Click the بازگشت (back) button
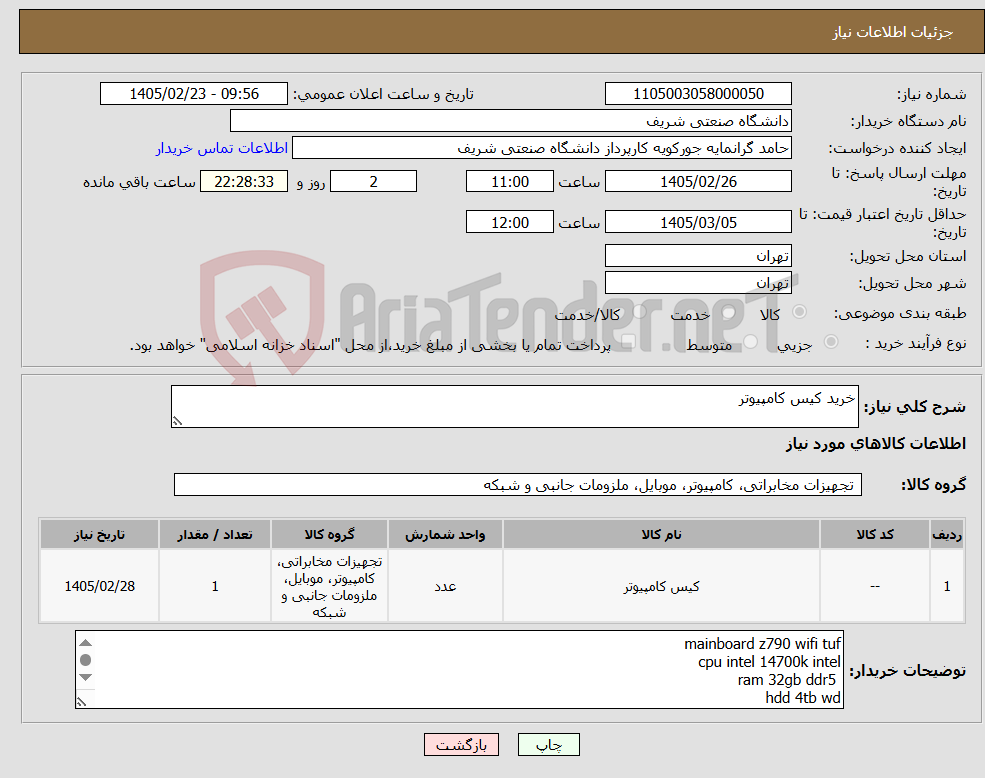The width and height of the screenshot is (985, 778). click(x=461, y=745)
